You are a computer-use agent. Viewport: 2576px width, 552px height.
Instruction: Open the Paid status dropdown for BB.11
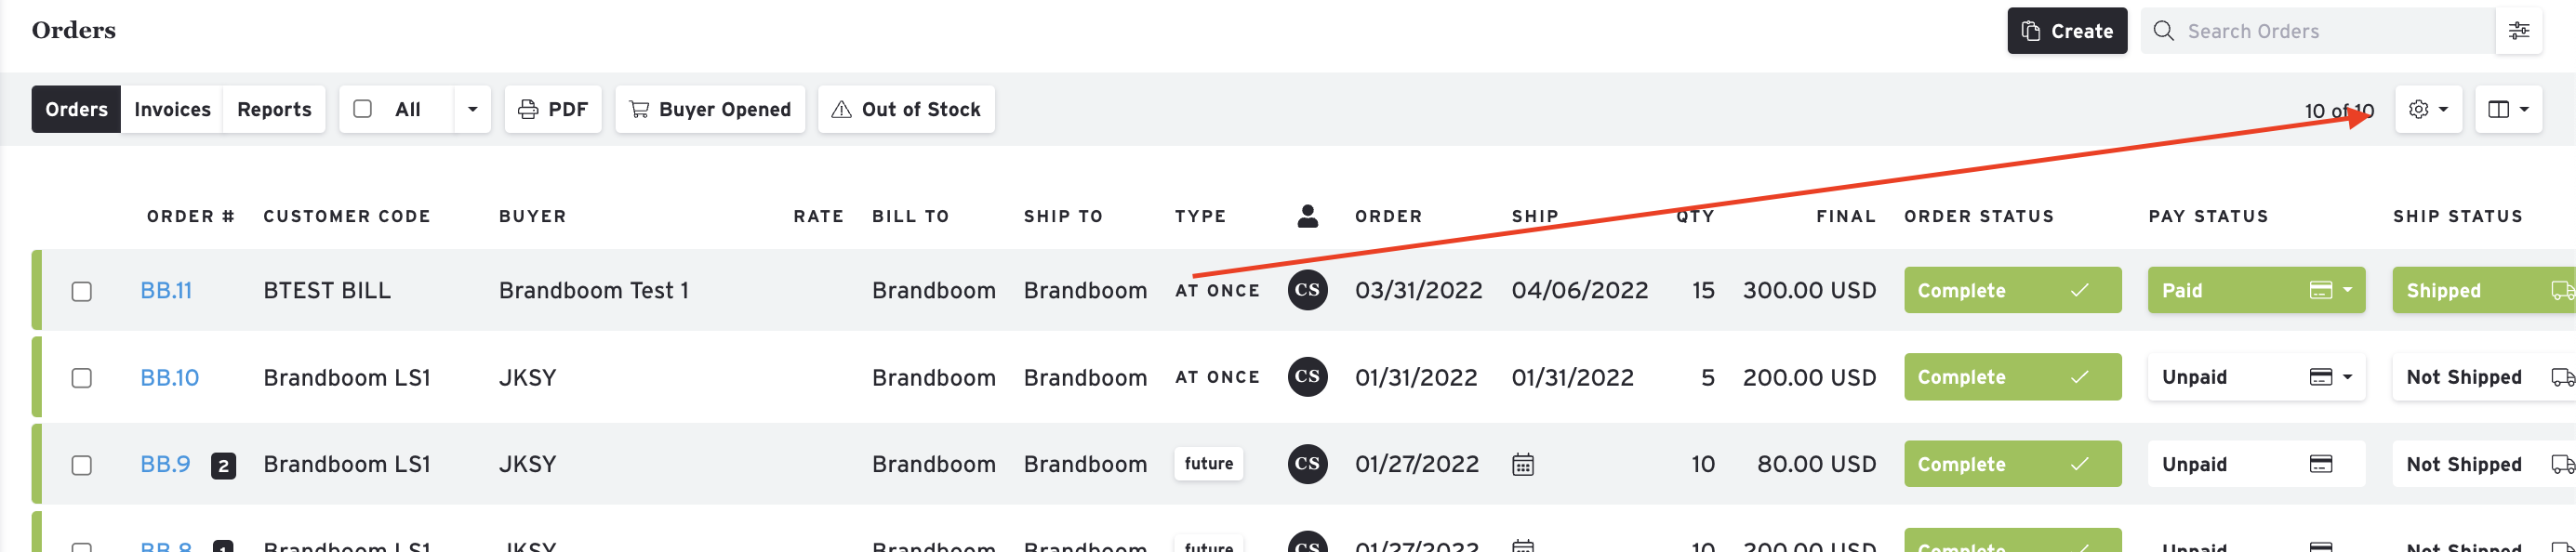click(x=2347, y=290)
